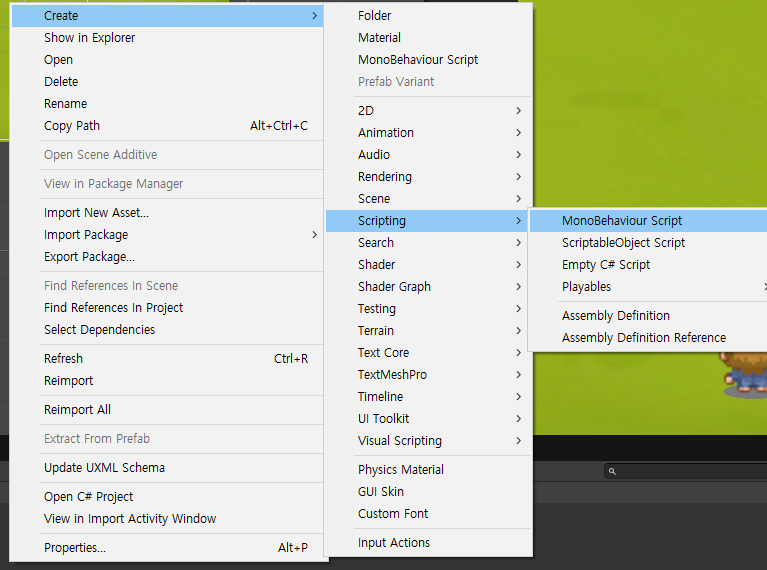Image resolution: width=767 pixels, height=570 pixels.
Task: Open the Playables submenu
Action: [649, 287]
